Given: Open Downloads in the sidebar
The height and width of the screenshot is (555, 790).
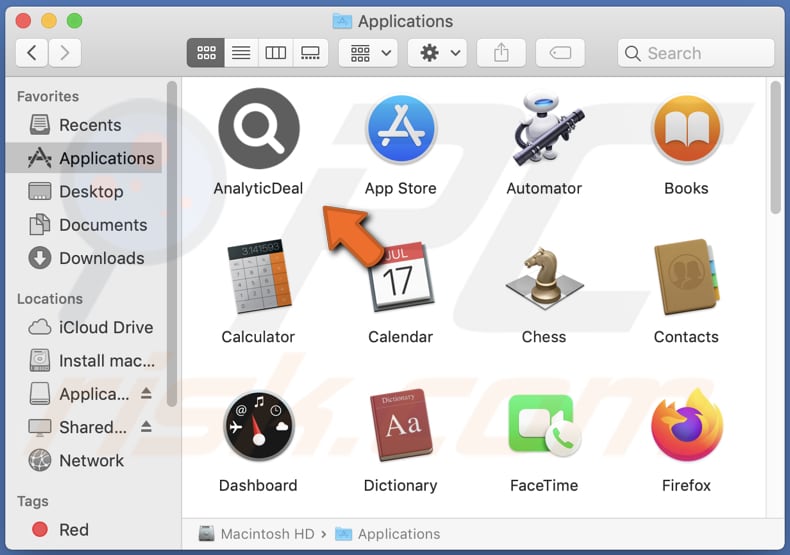Looking at the screenshot, I should click(84, 258).
